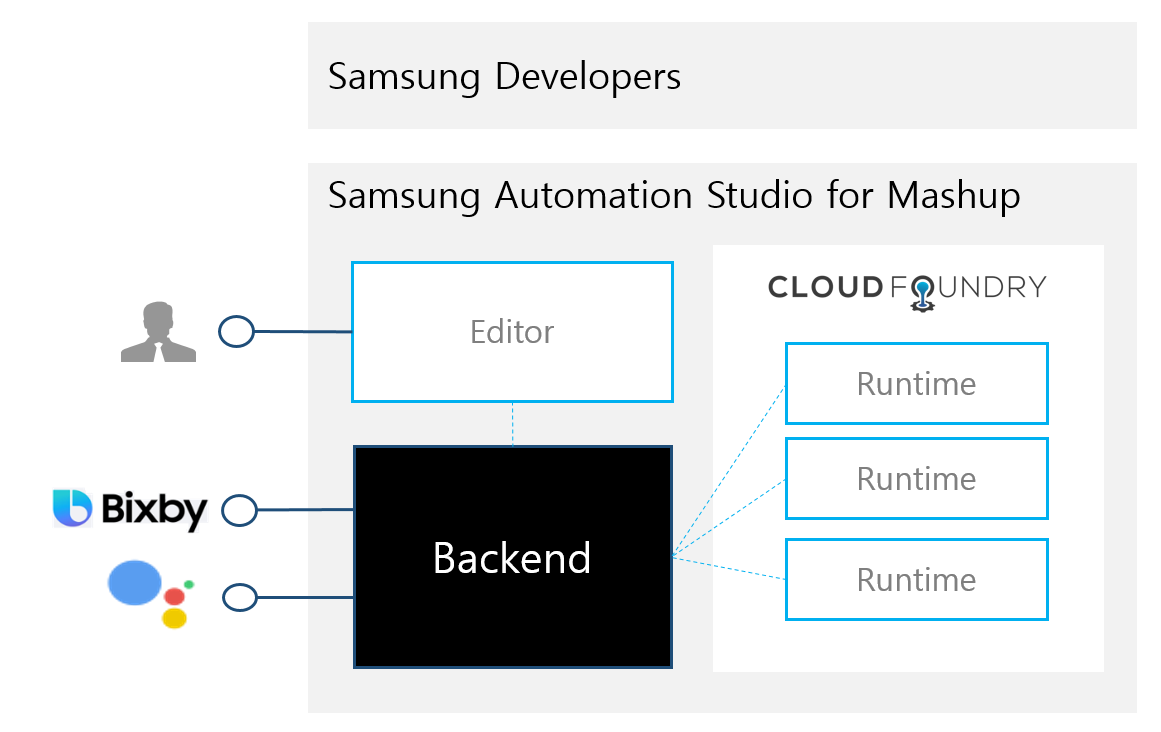Click the middle Runtime box
1161x732 pixels.
(x=917, y=479)
